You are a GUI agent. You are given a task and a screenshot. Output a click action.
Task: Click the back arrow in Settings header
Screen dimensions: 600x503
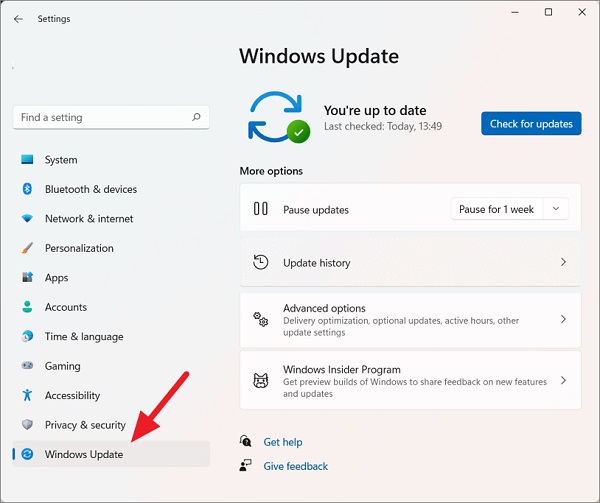(18, 19)
